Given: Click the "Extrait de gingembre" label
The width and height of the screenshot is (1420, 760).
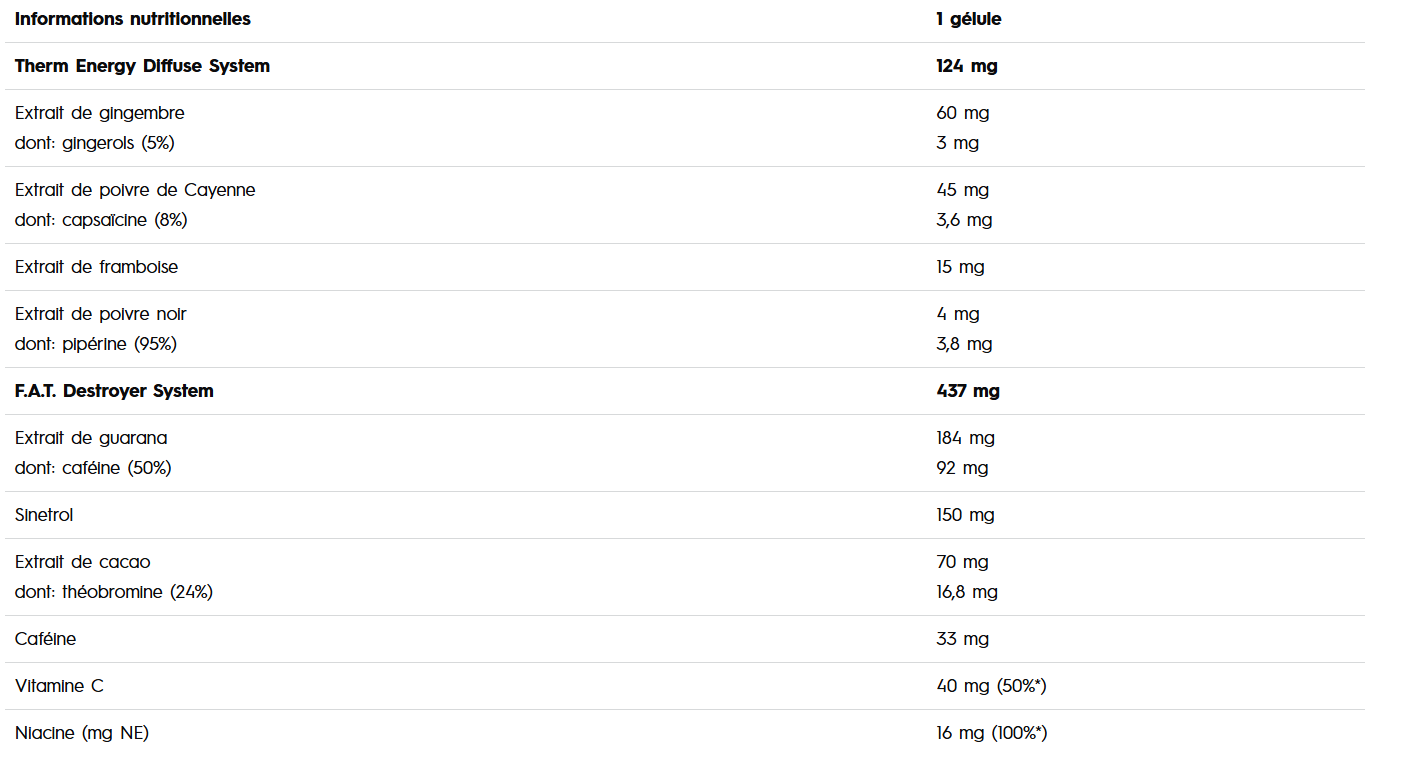Looking at the screenshot, I should click(99, 113).
